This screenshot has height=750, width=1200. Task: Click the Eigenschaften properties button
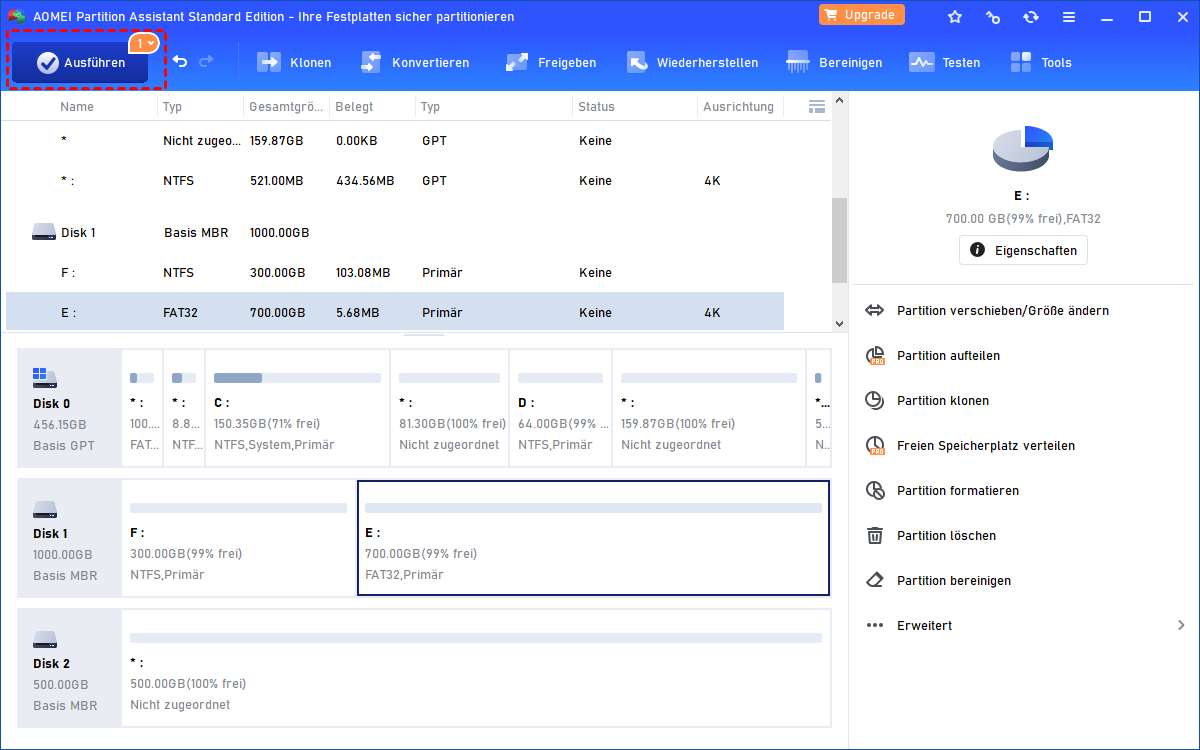pyautogui.click(x=1023, y=250)
